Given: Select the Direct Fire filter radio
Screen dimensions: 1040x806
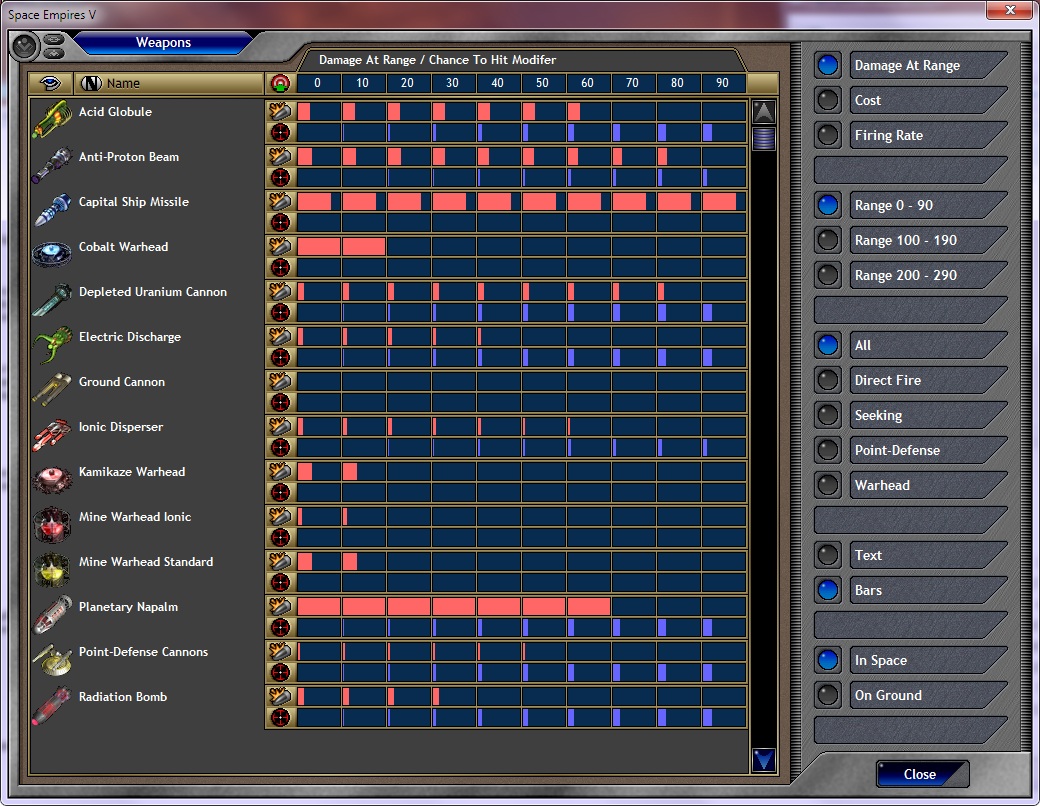Looking at the screenshot, I should click(828, 380).
